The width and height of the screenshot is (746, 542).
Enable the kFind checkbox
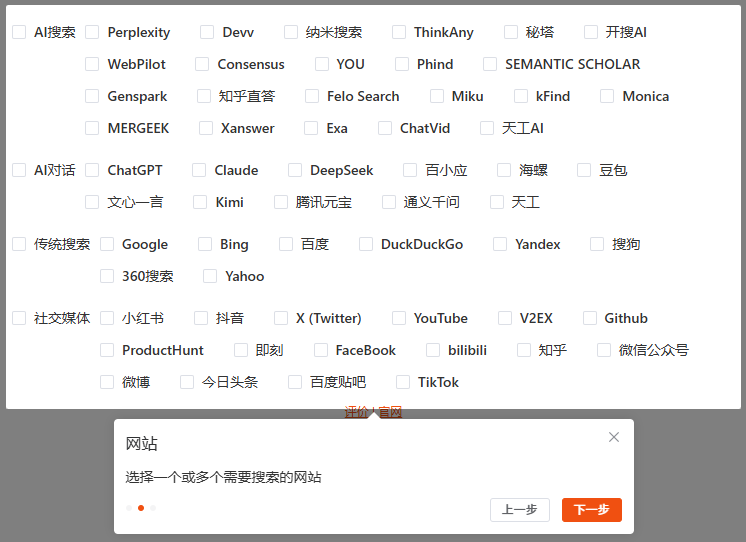click(521, 96)
